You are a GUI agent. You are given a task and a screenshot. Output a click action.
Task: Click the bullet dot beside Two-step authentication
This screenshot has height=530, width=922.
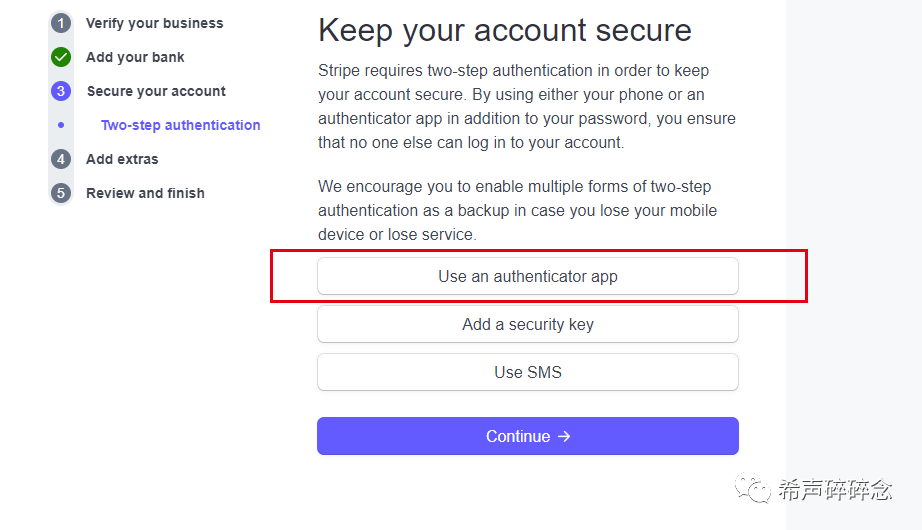click(x=61, y=125)
